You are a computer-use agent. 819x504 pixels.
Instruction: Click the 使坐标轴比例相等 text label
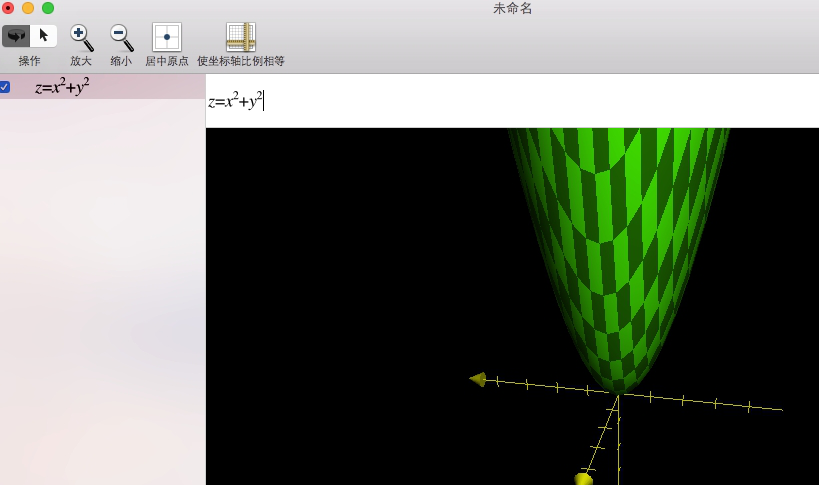[x=241, y=61]
